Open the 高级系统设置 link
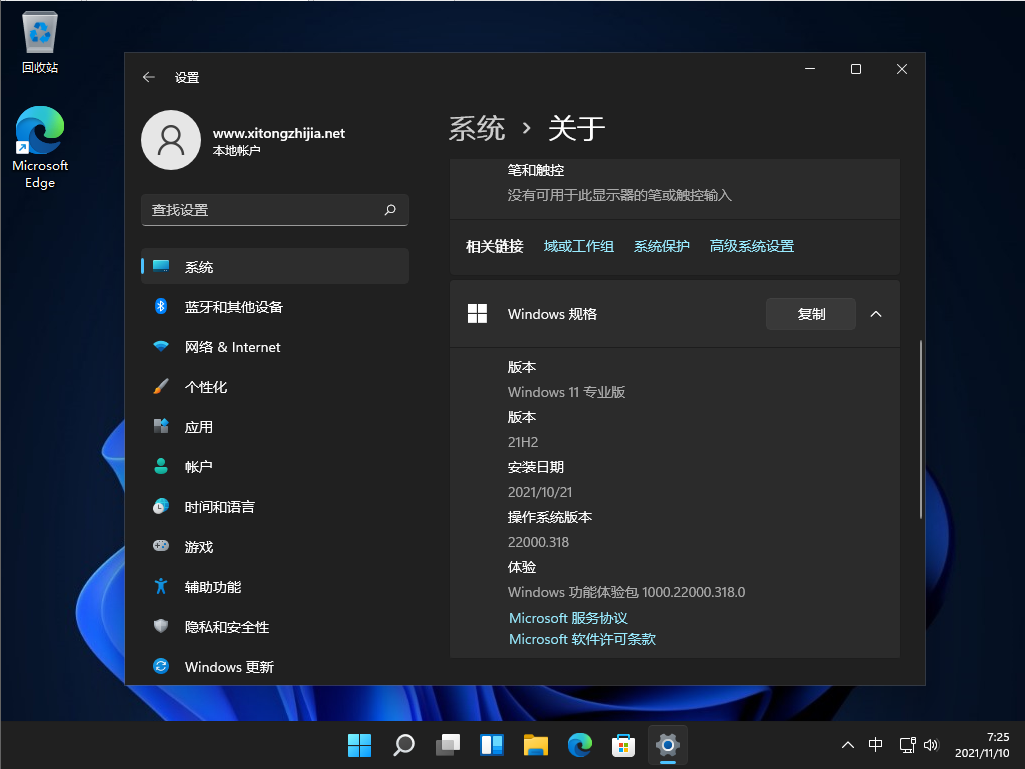Image resolution: width=1025 pixels, height=769 pixels. tap(751, 245)
